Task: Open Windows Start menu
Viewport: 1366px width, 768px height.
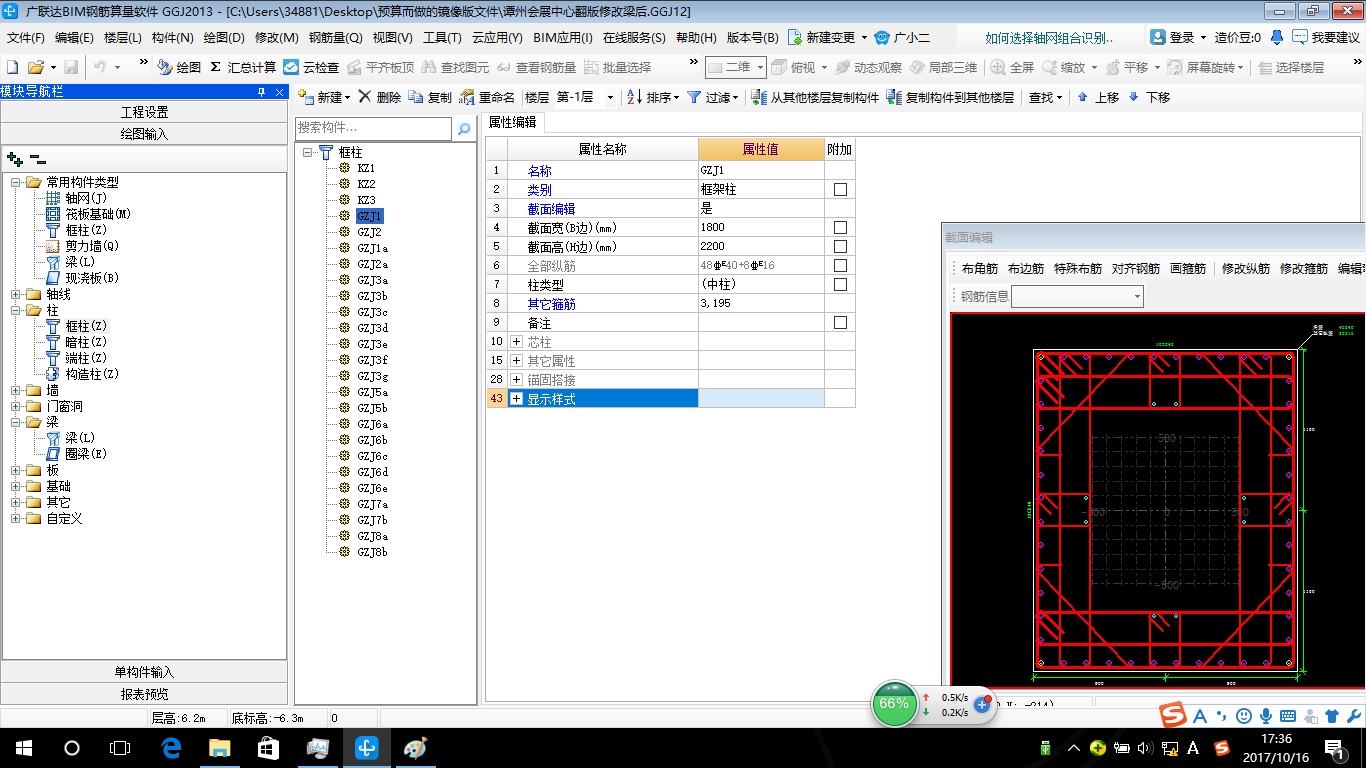Action: point(23,747)
